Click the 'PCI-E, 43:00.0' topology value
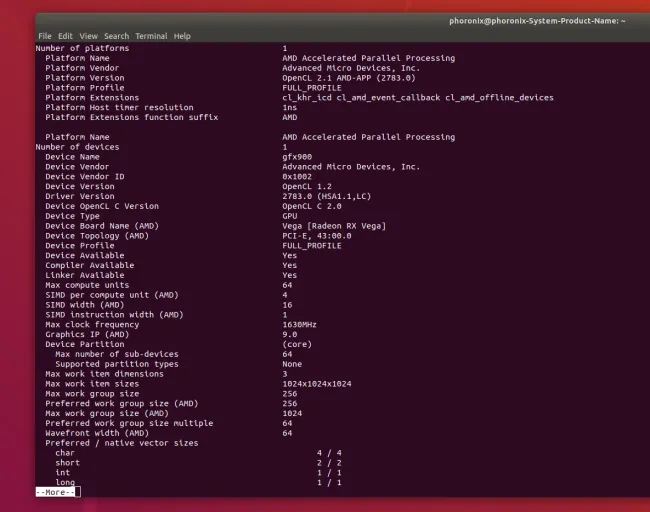Screen dimensions: 650x512 coord(316,236)
